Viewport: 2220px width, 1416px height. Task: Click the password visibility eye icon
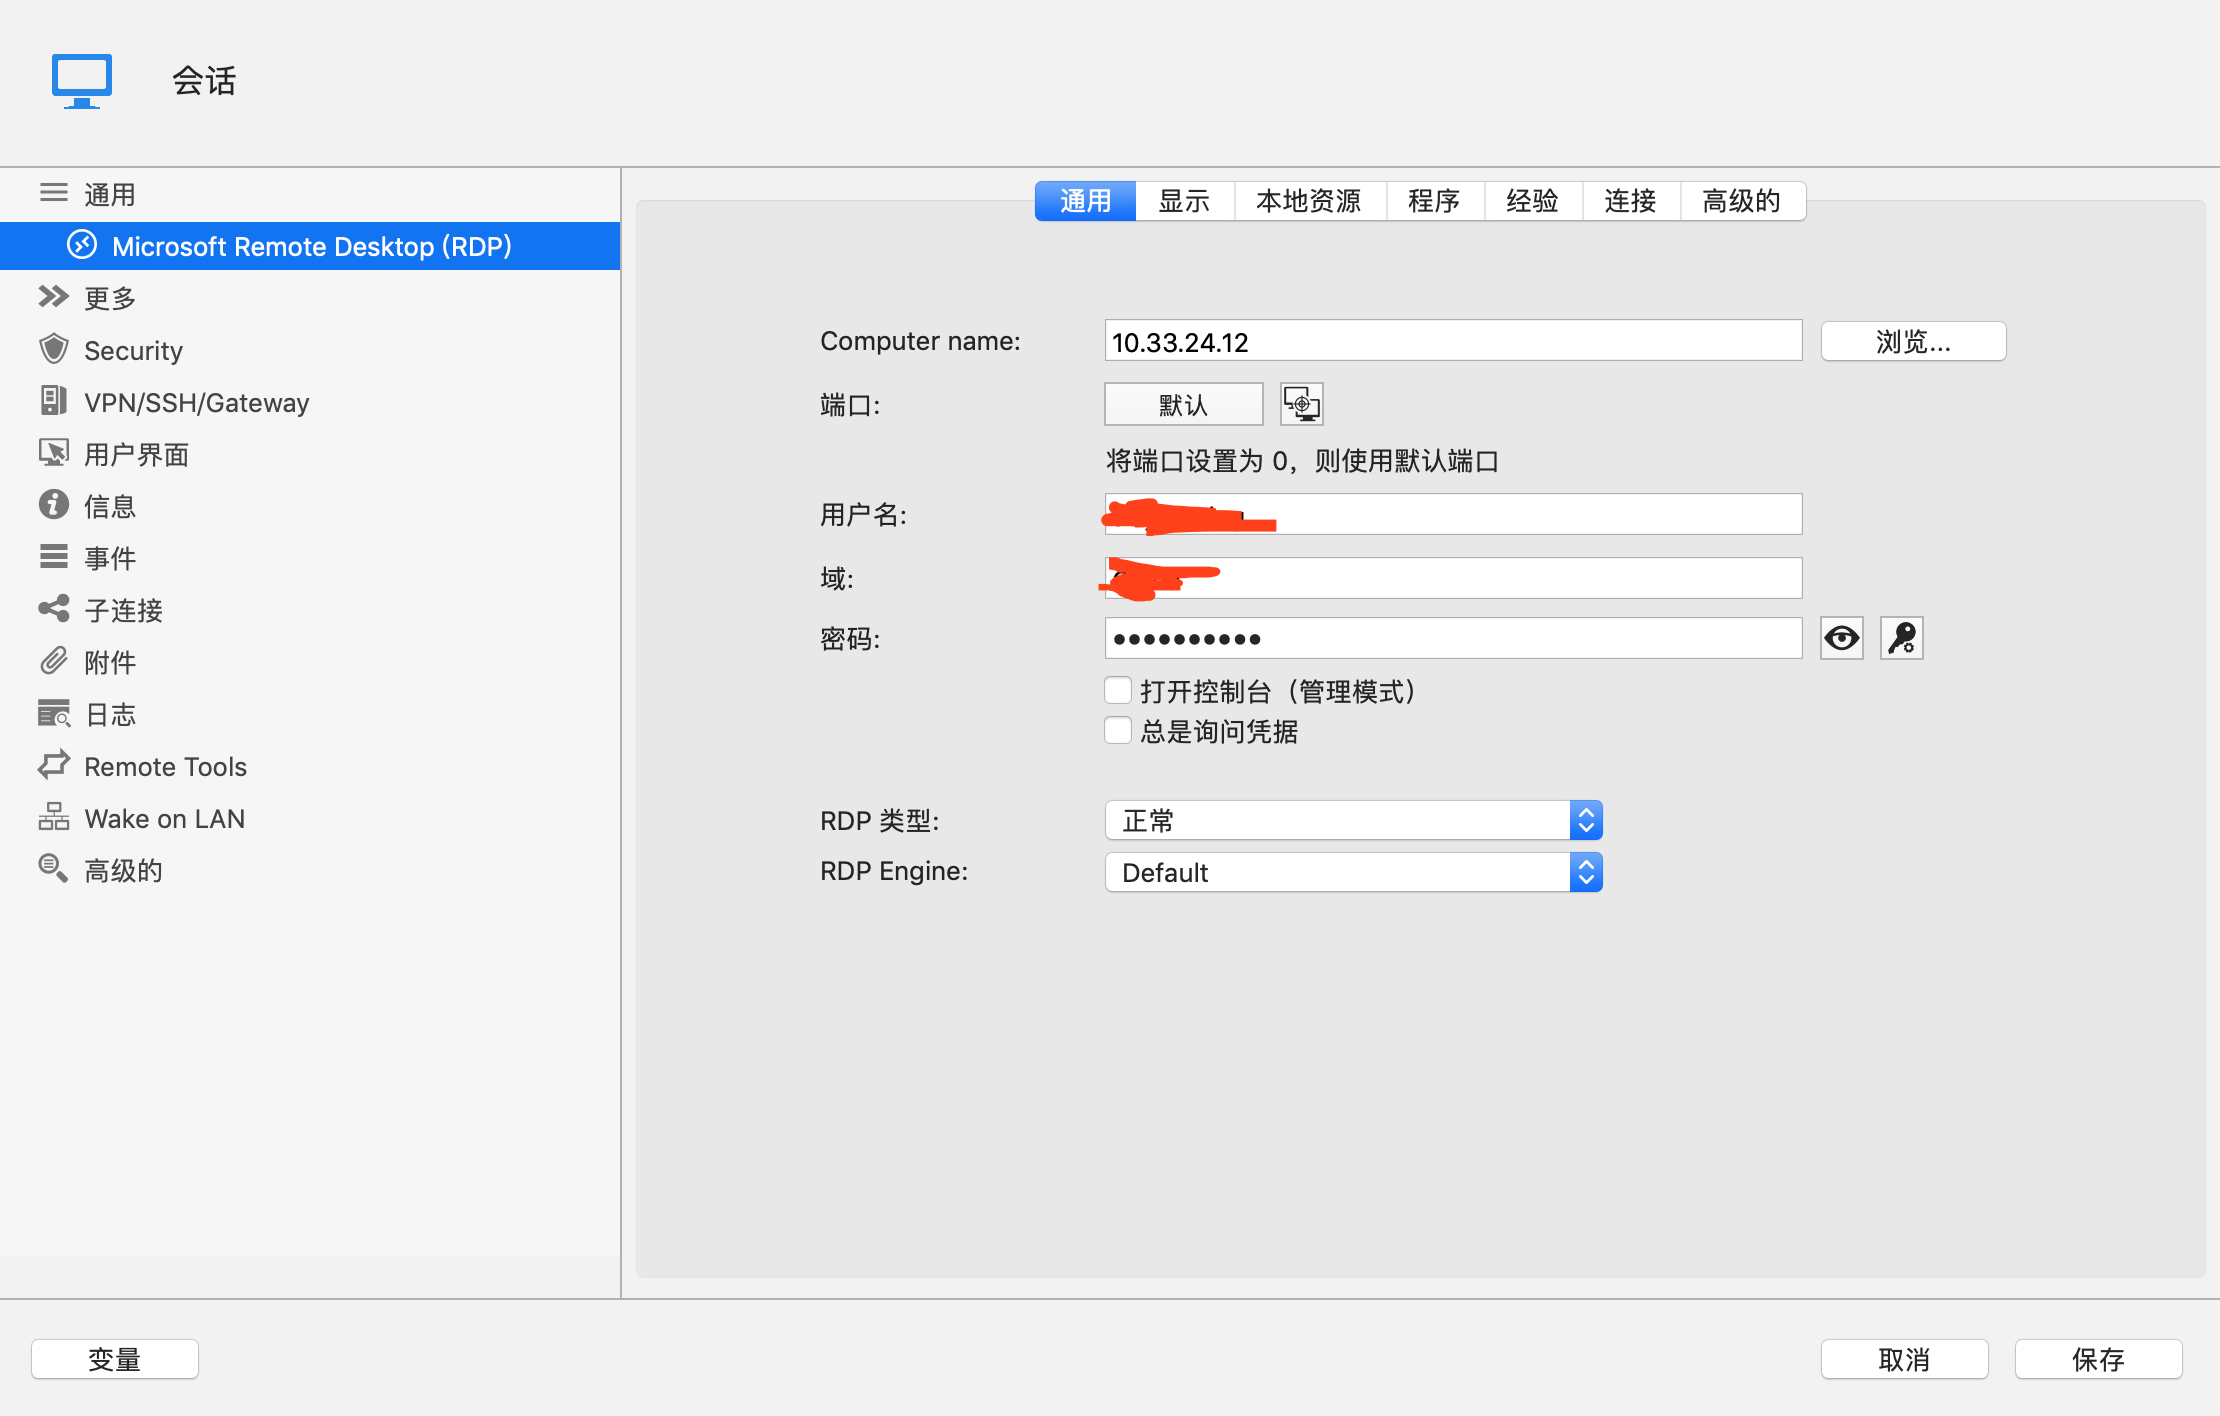coord(1841,636)
